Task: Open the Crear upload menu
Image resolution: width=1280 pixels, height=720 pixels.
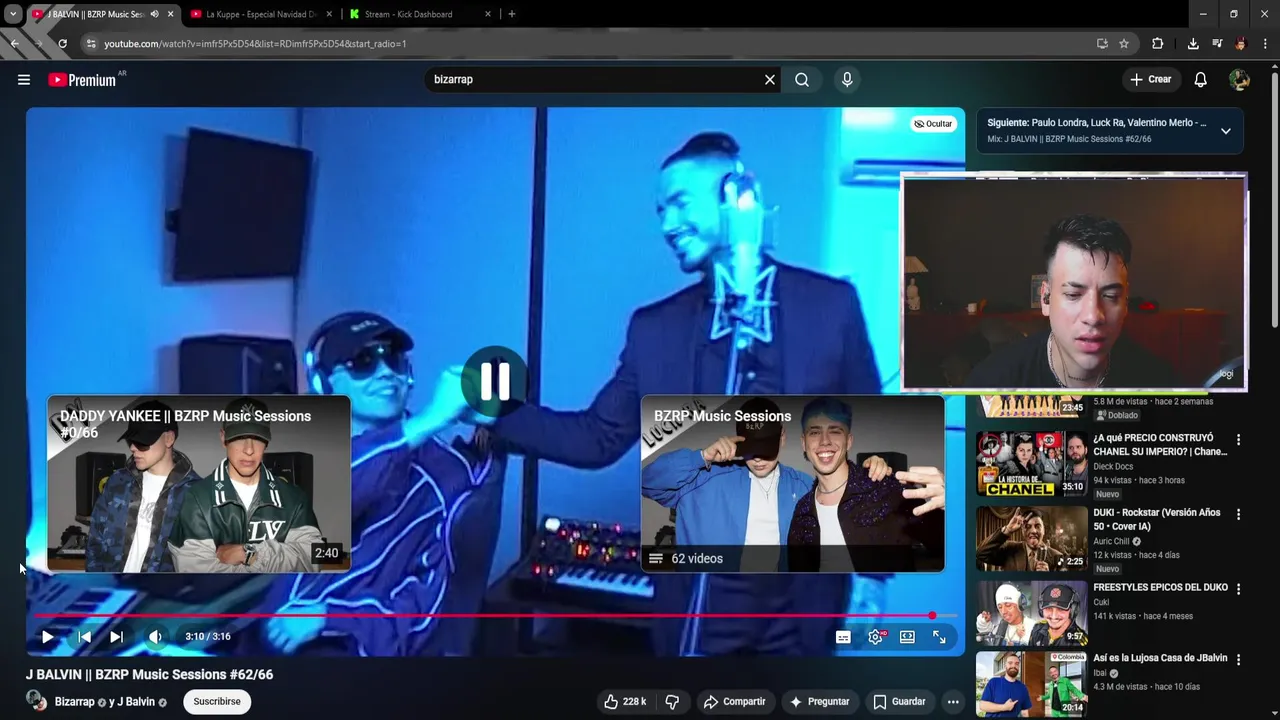Action: click(x=1150, y=79)
